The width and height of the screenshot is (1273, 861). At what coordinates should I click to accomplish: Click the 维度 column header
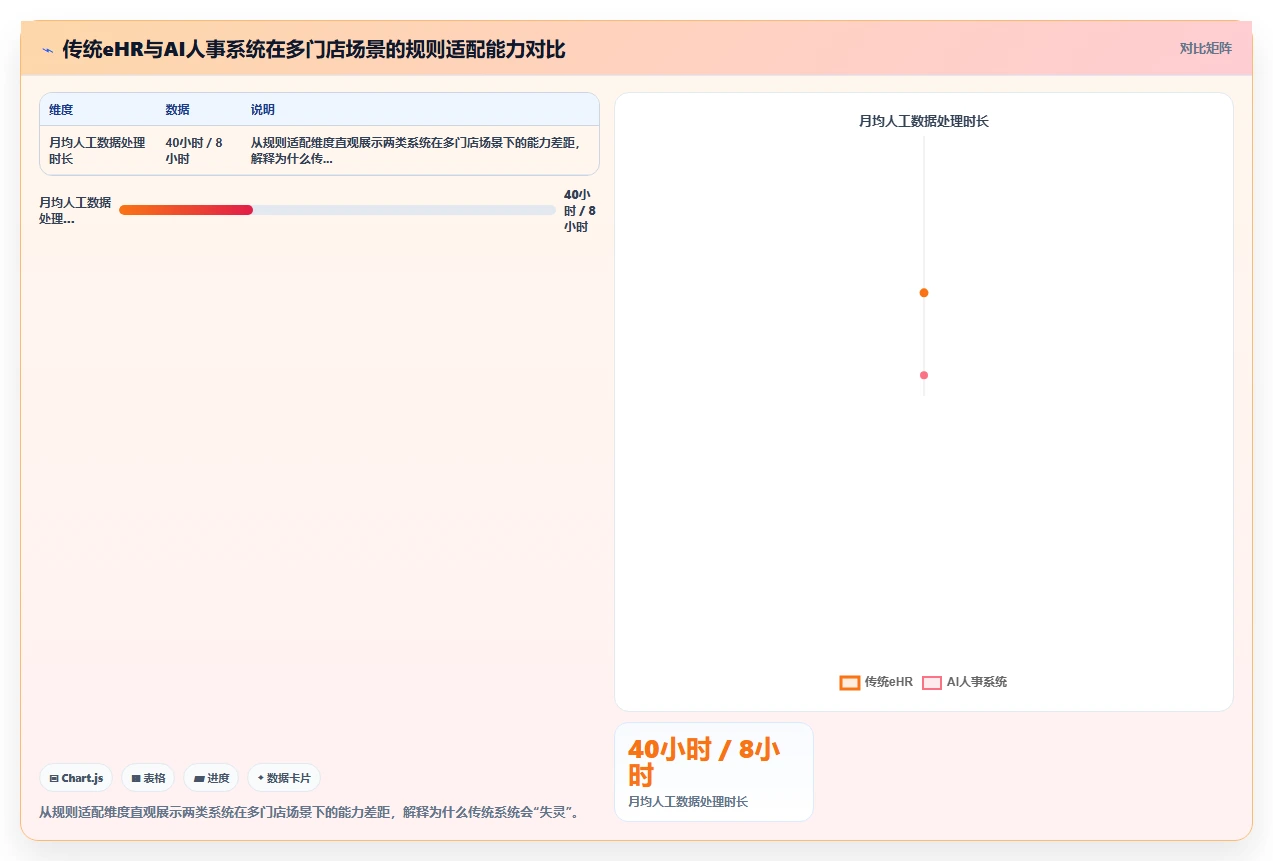(x=61, y=110)
